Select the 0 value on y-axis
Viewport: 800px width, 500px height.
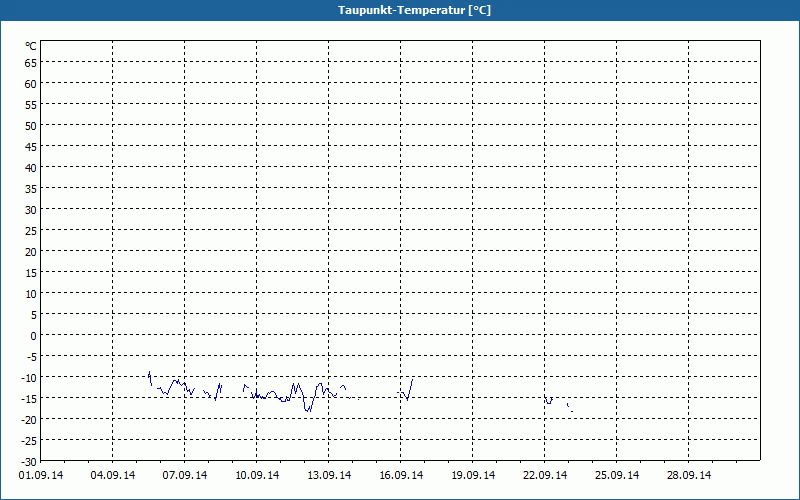pos(34,335)
